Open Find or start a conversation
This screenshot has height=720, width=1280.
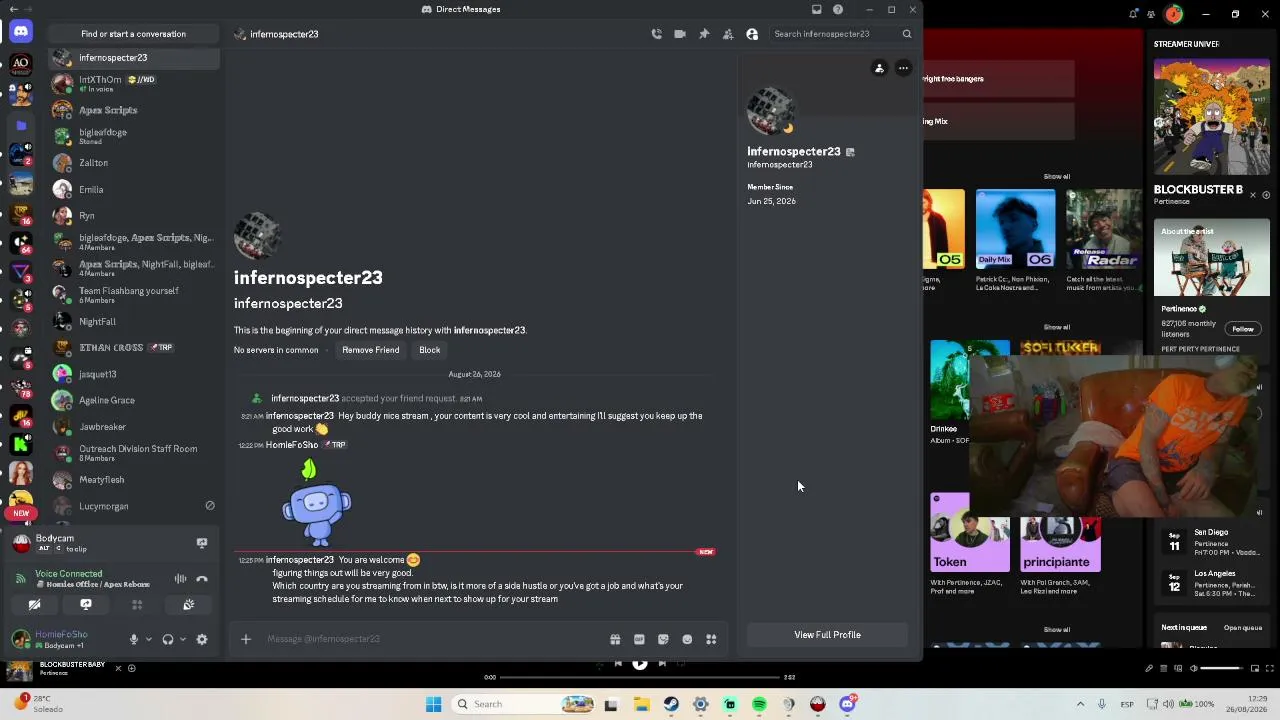point(133,34)
